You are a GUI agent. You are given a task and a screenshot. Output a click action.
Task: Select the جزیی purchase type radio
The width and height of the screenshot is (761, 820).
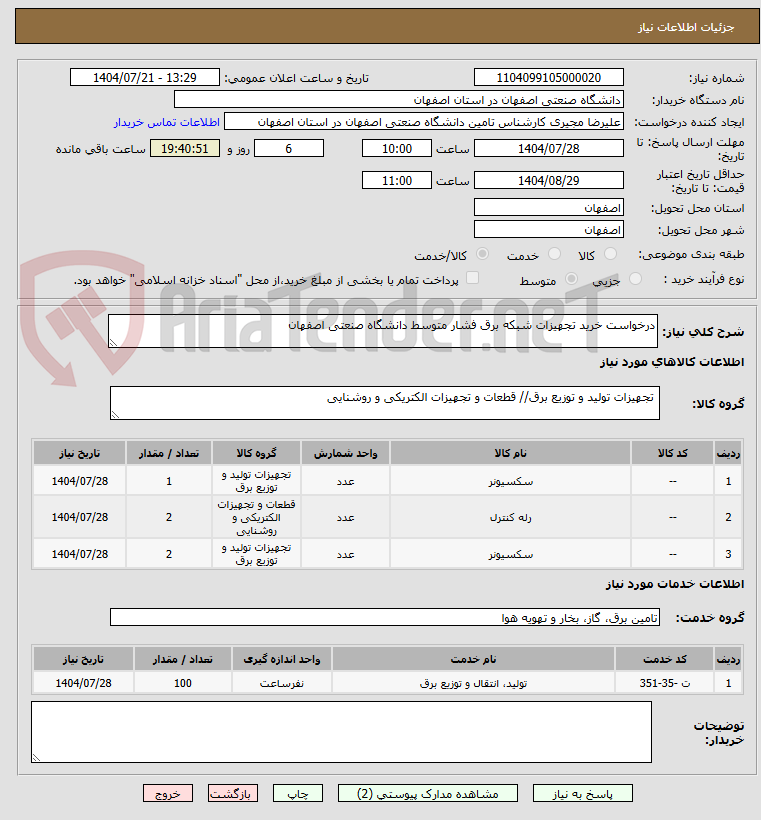(x=635, y=279)
